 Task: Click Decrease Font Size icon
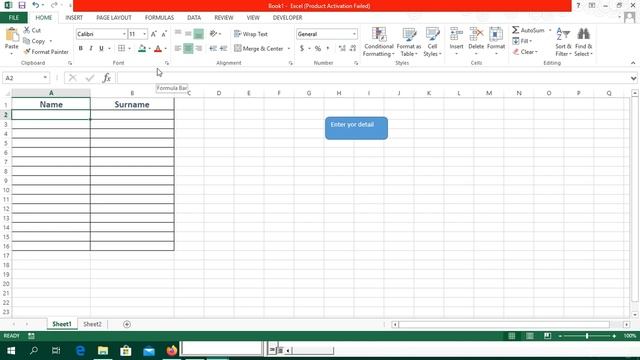point(164,34)
